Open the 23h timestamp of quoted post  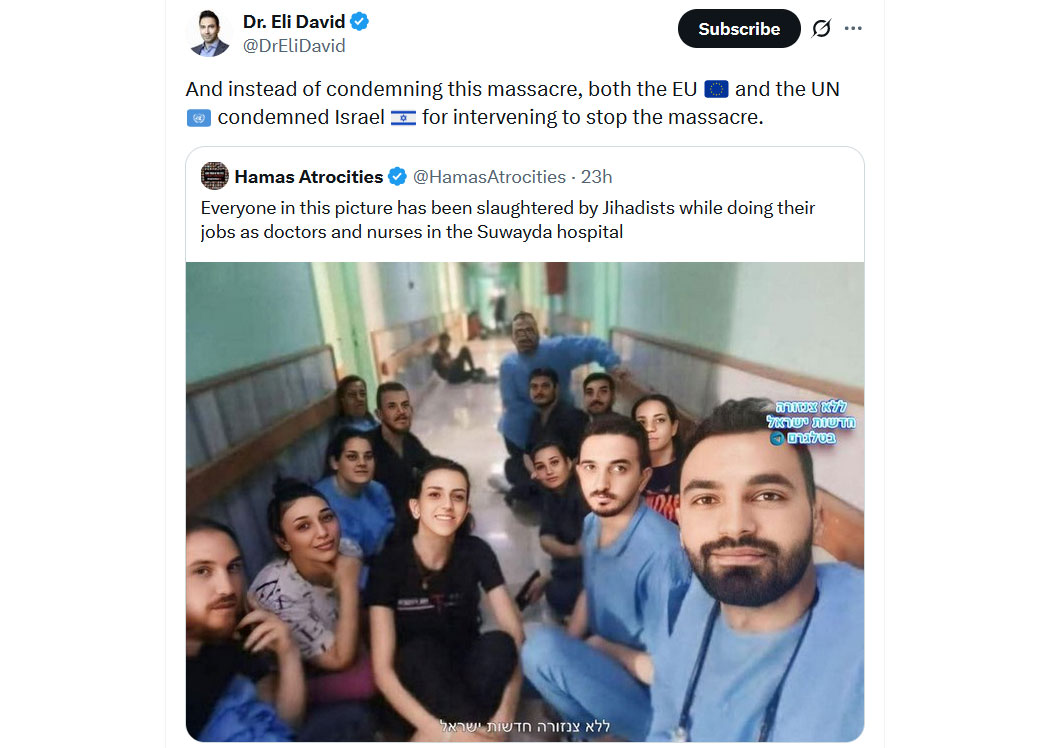[x=596, y=177]
